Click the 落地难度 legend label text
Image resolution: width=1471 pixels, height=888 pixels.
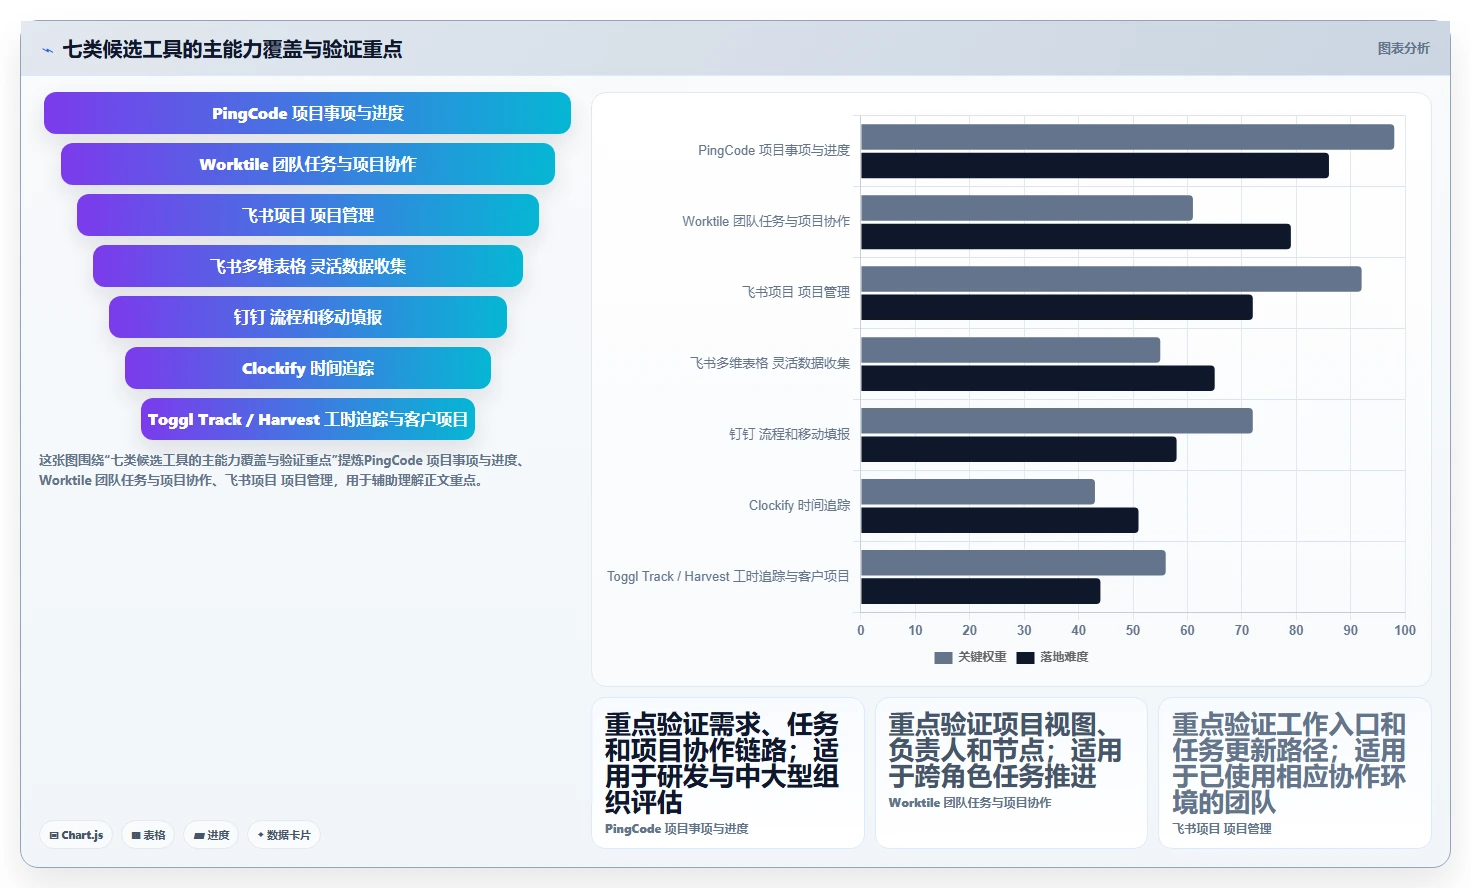[1064, 657]
